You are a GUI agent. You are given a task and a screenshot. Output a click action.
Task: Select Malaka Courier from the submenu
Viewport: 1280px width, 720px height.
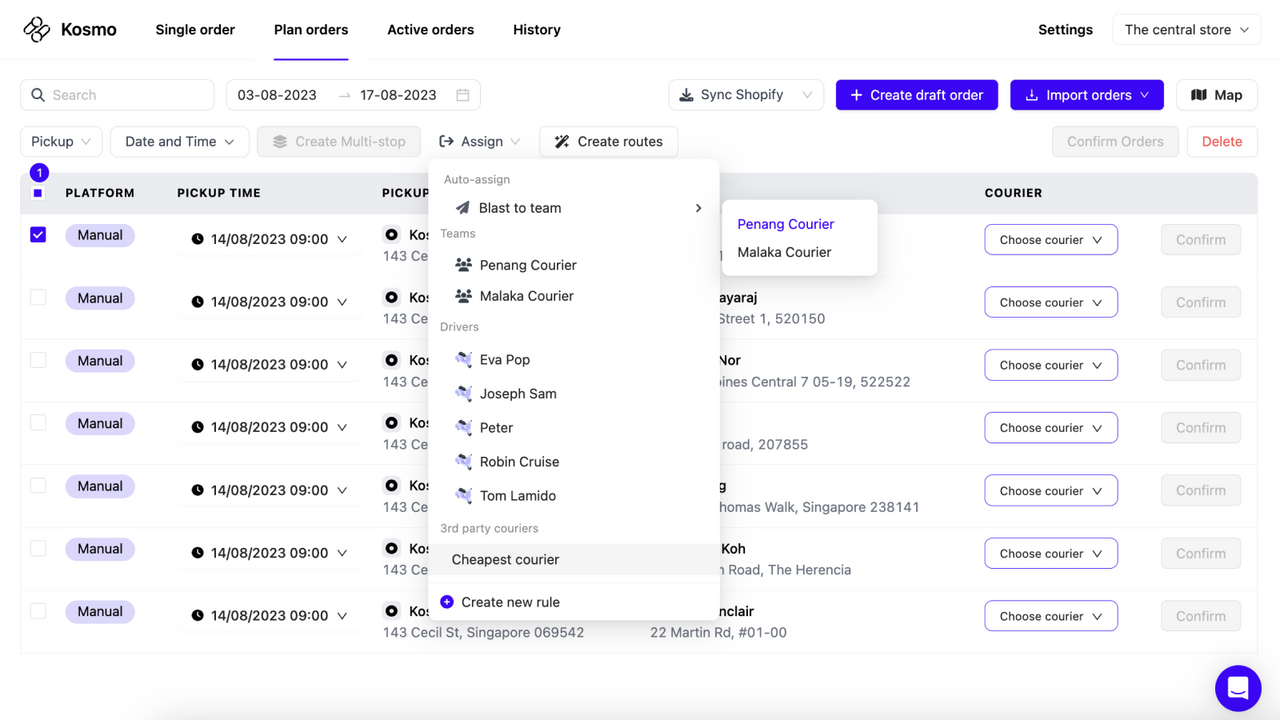click(x=783, y=252)
